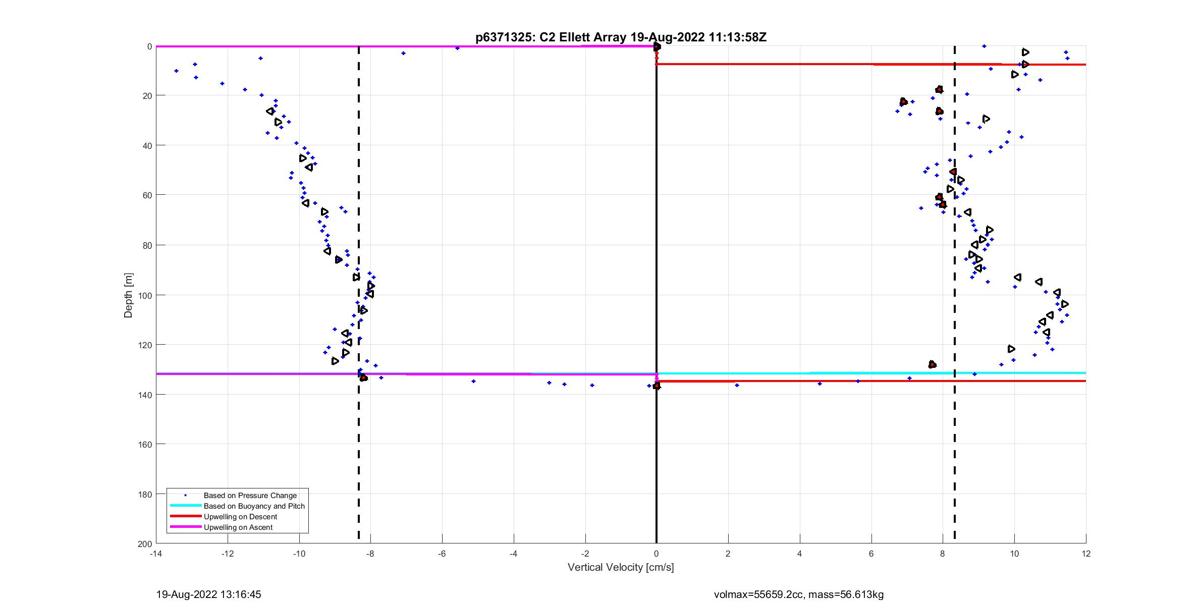
Task: Click the velocity axis tick label '6'
Action: tap(872, 552)
